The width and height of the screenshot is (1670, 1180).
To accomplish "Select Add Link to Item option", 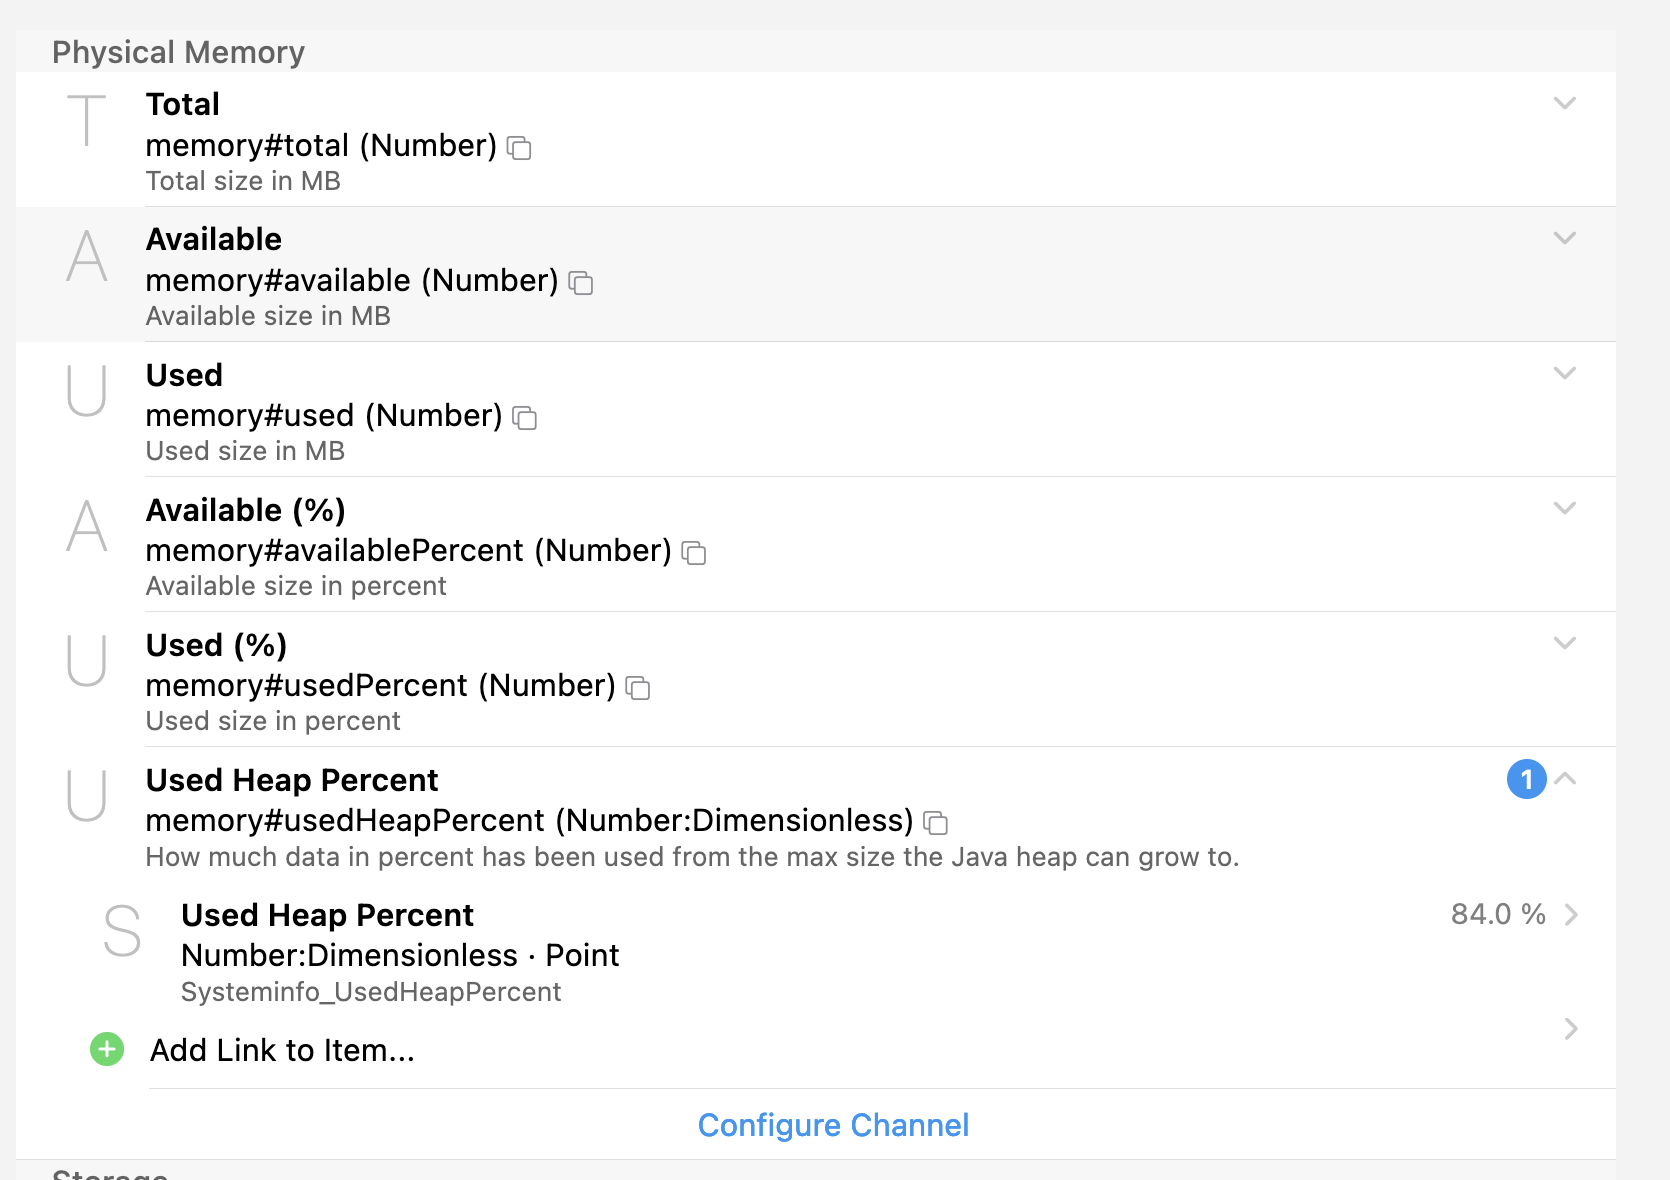I will [x=282, y=1050].
